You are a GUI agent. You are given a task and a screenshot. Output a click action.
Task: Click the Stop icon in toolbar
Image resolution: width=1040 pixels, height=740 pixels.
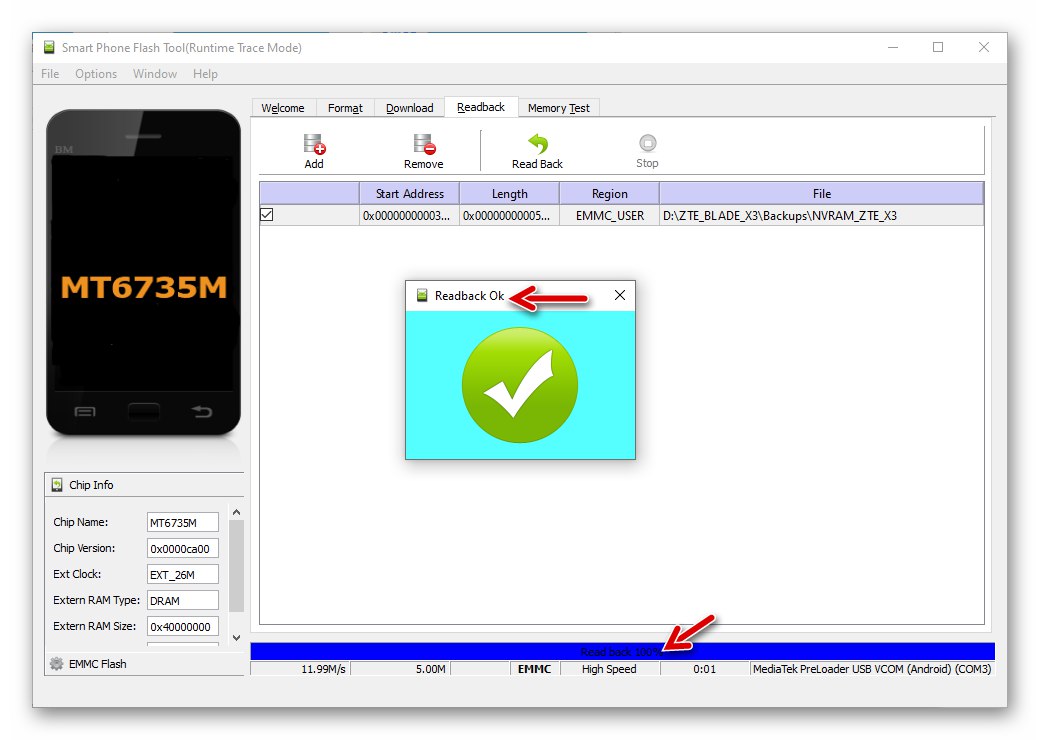click(x=647, y=143)
